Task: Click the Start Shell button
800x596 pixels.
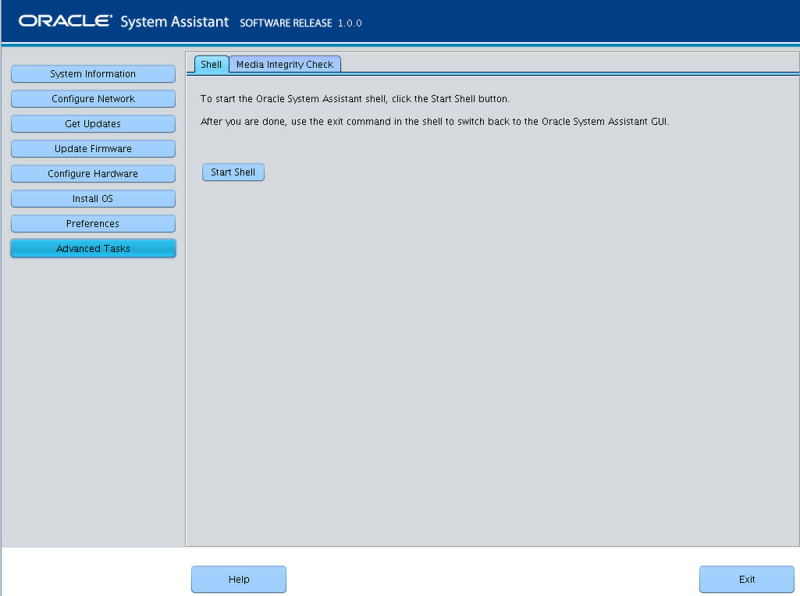Action: click(x=233, y=172)
